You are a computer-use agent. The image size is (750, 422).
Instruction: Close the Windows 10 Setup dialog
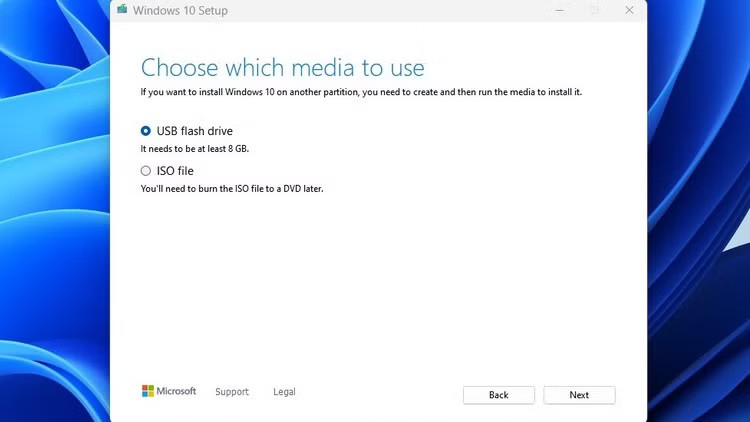[x=629, y=10]
